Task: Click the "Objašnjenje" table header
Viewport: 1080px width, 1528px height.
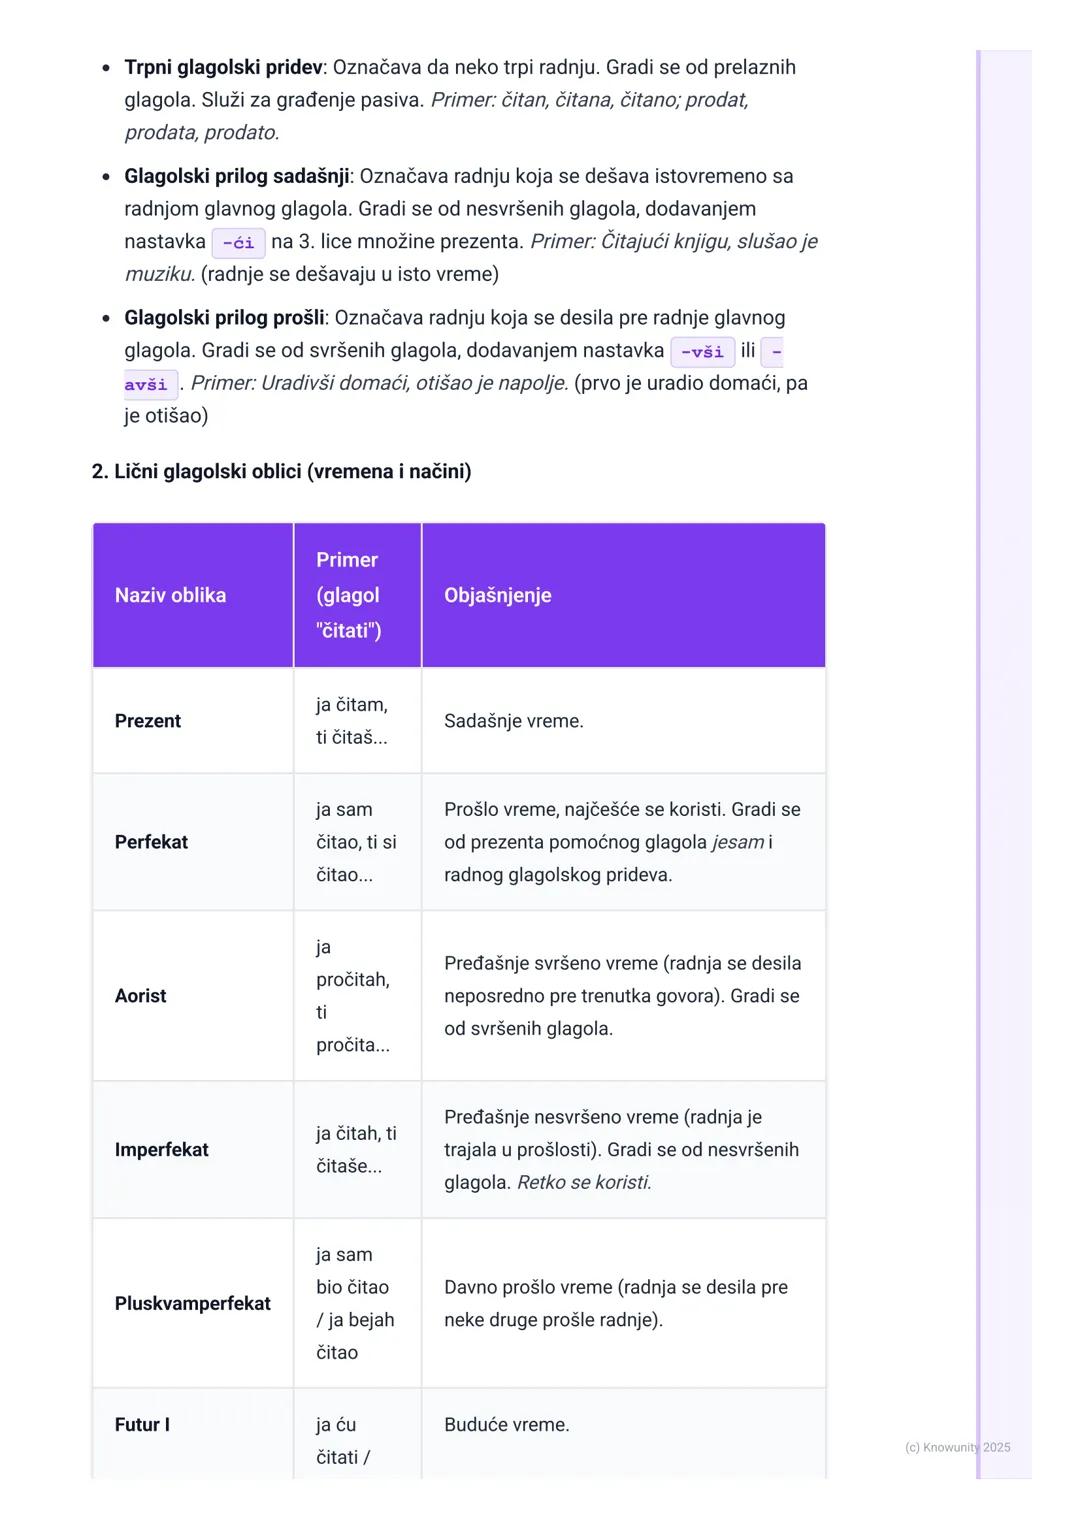Action: (497, 595)
